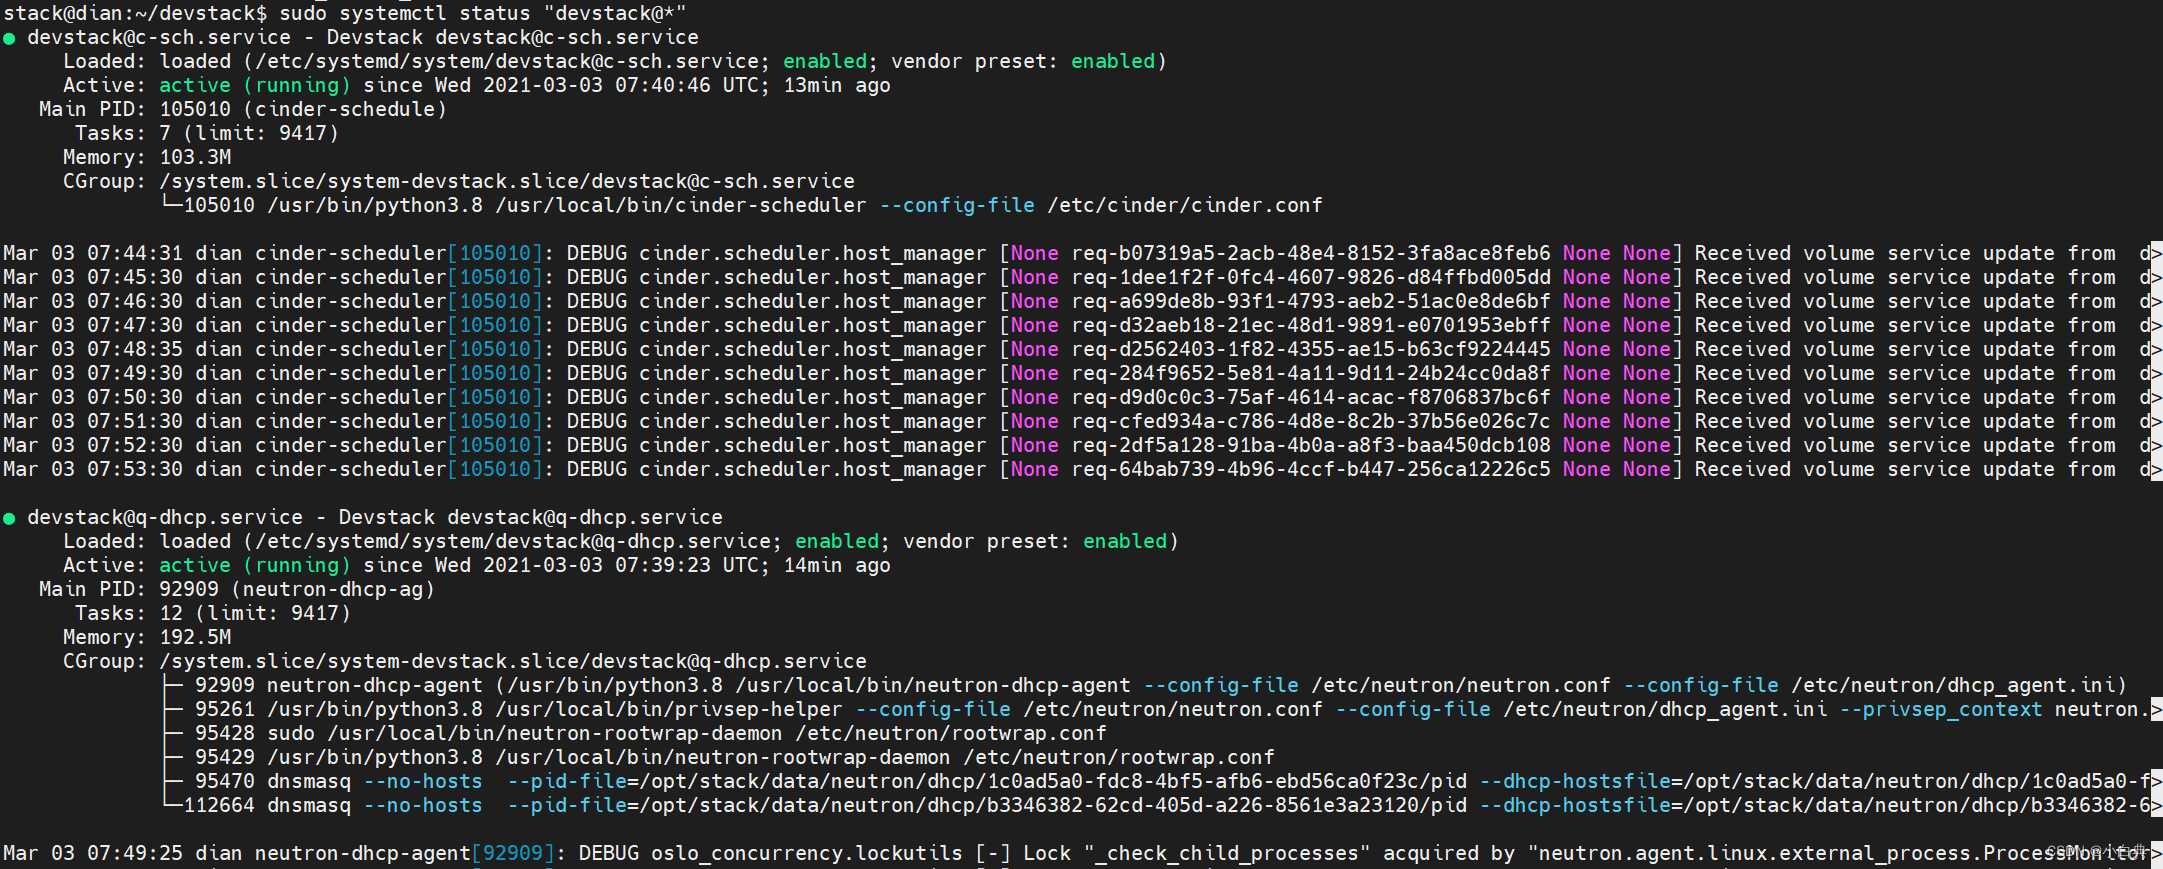Click 'active (running)' in the q-dhcp service block

pos(255,566)
